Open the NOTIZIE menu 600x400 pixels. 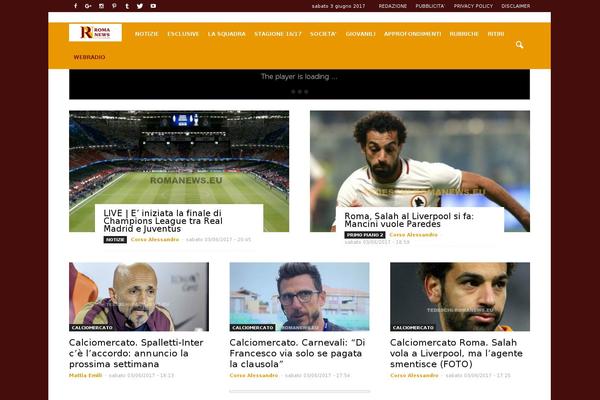click(x=147, y=34)
